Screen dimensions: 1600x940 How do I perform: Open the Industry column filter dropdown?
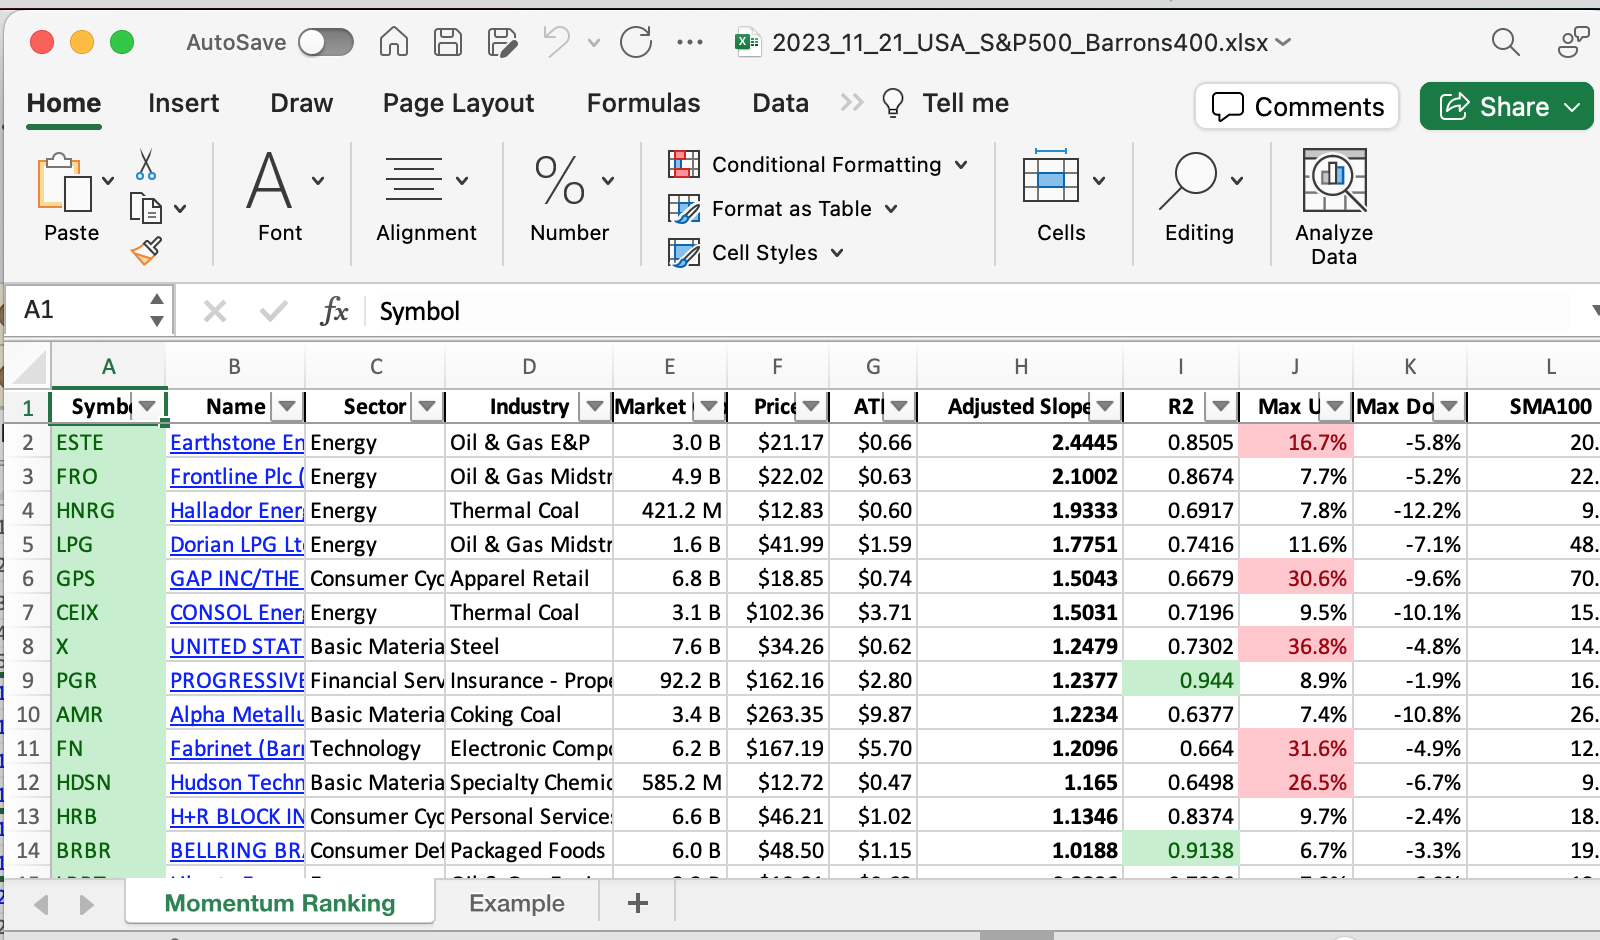[595, 406]
